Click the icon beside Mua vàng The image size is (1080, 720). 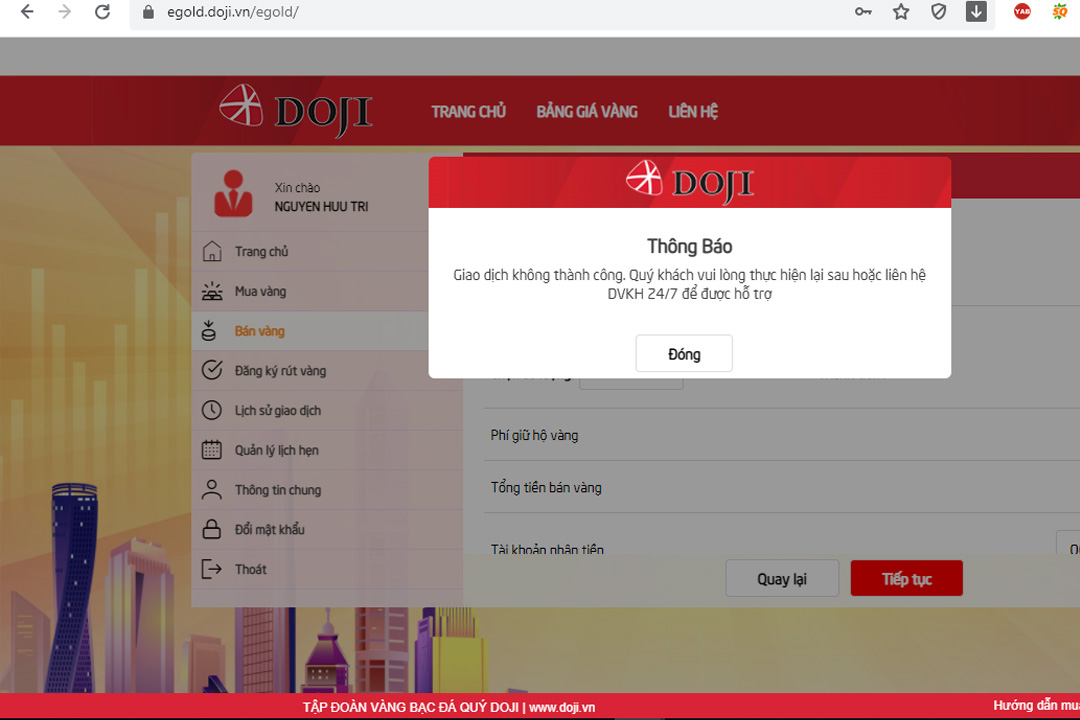(212, 291)
